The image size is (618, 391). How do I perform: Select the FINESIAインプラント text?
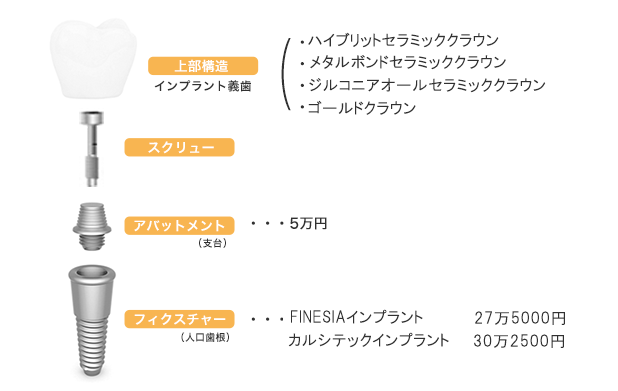tap(356, 317)
